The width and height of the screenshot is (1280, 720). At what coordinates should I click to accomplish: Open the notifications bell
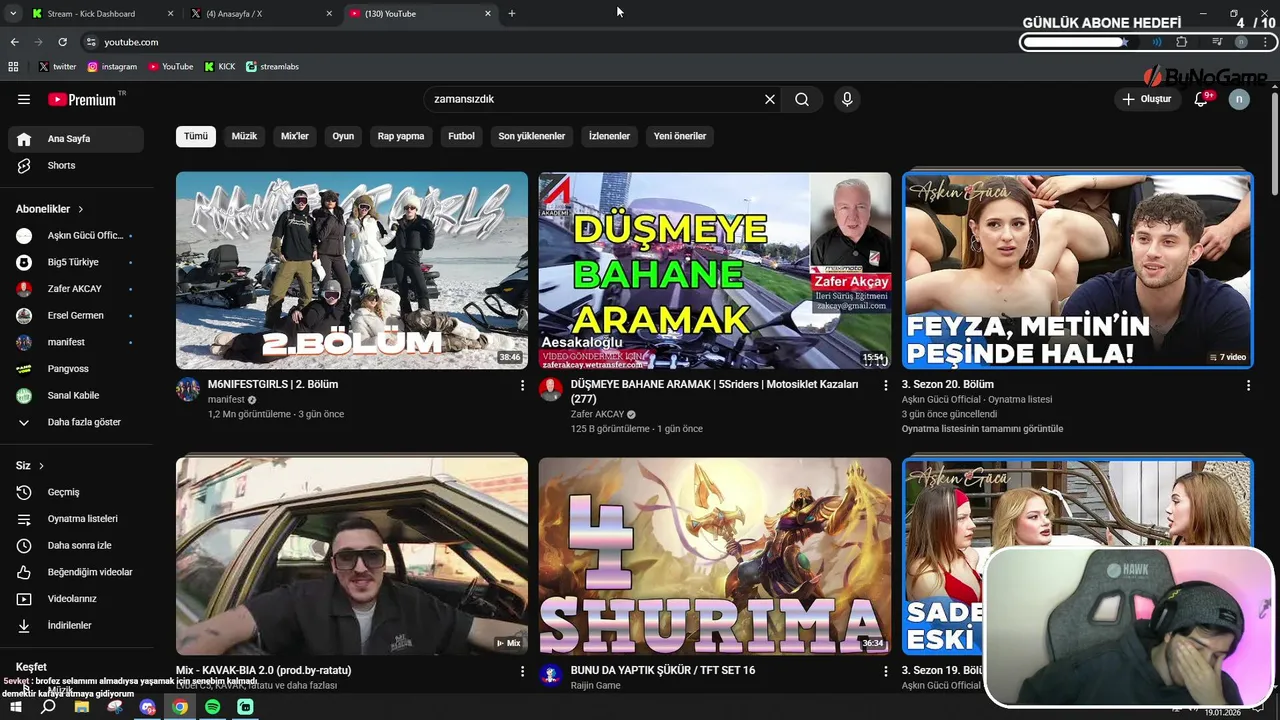(1201, 99)
